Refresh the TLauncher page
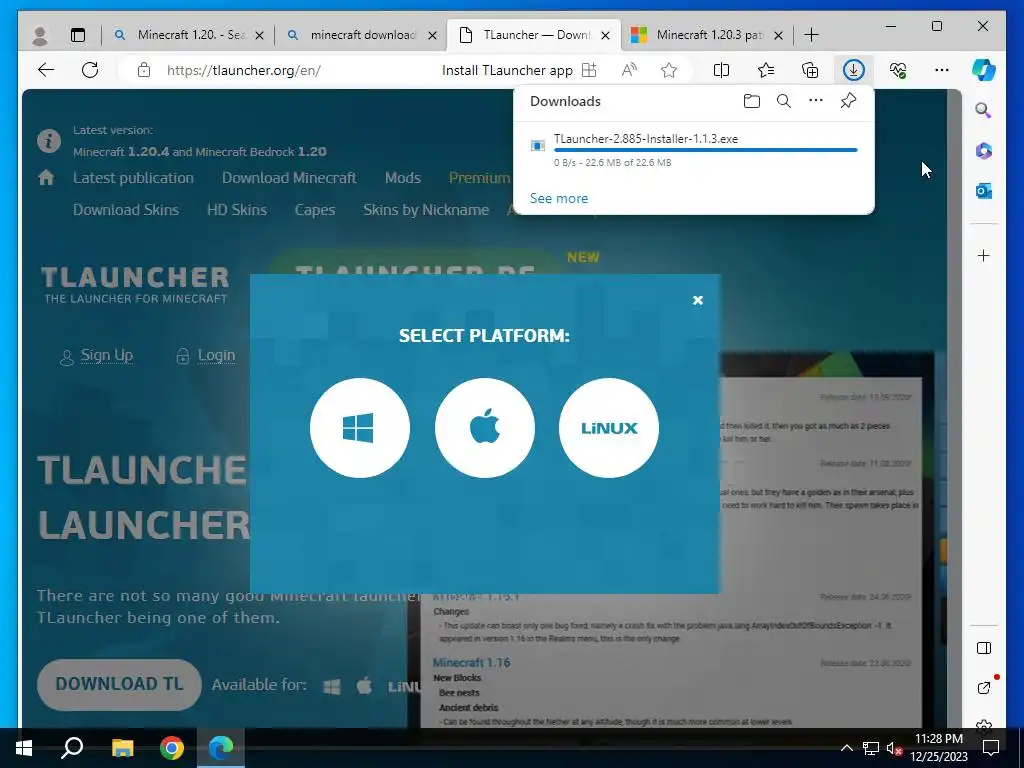 (x=90, y=70)
